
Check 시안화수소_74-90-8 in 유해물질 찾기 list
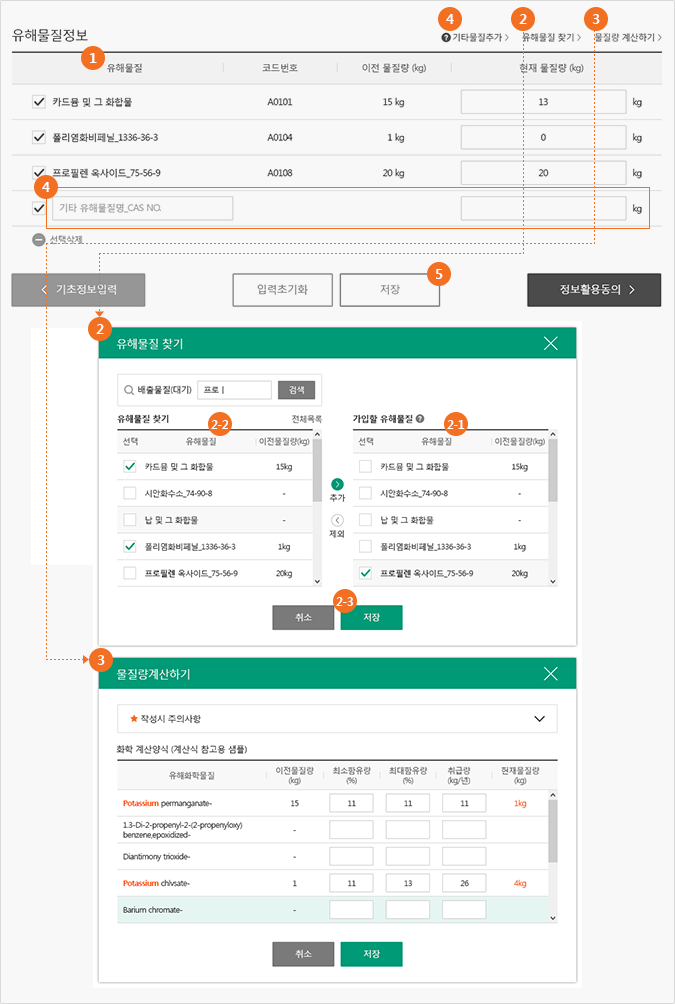pos(130,493)
